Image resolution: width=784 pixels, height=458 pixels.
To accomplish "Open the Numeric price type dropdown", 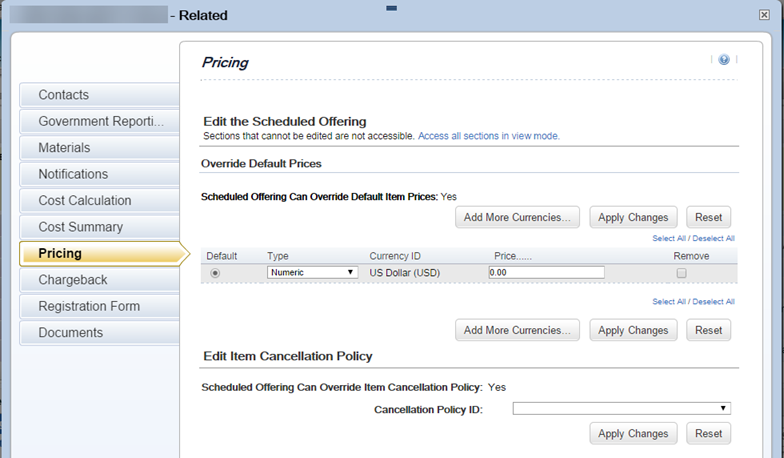I will [312, 272].
